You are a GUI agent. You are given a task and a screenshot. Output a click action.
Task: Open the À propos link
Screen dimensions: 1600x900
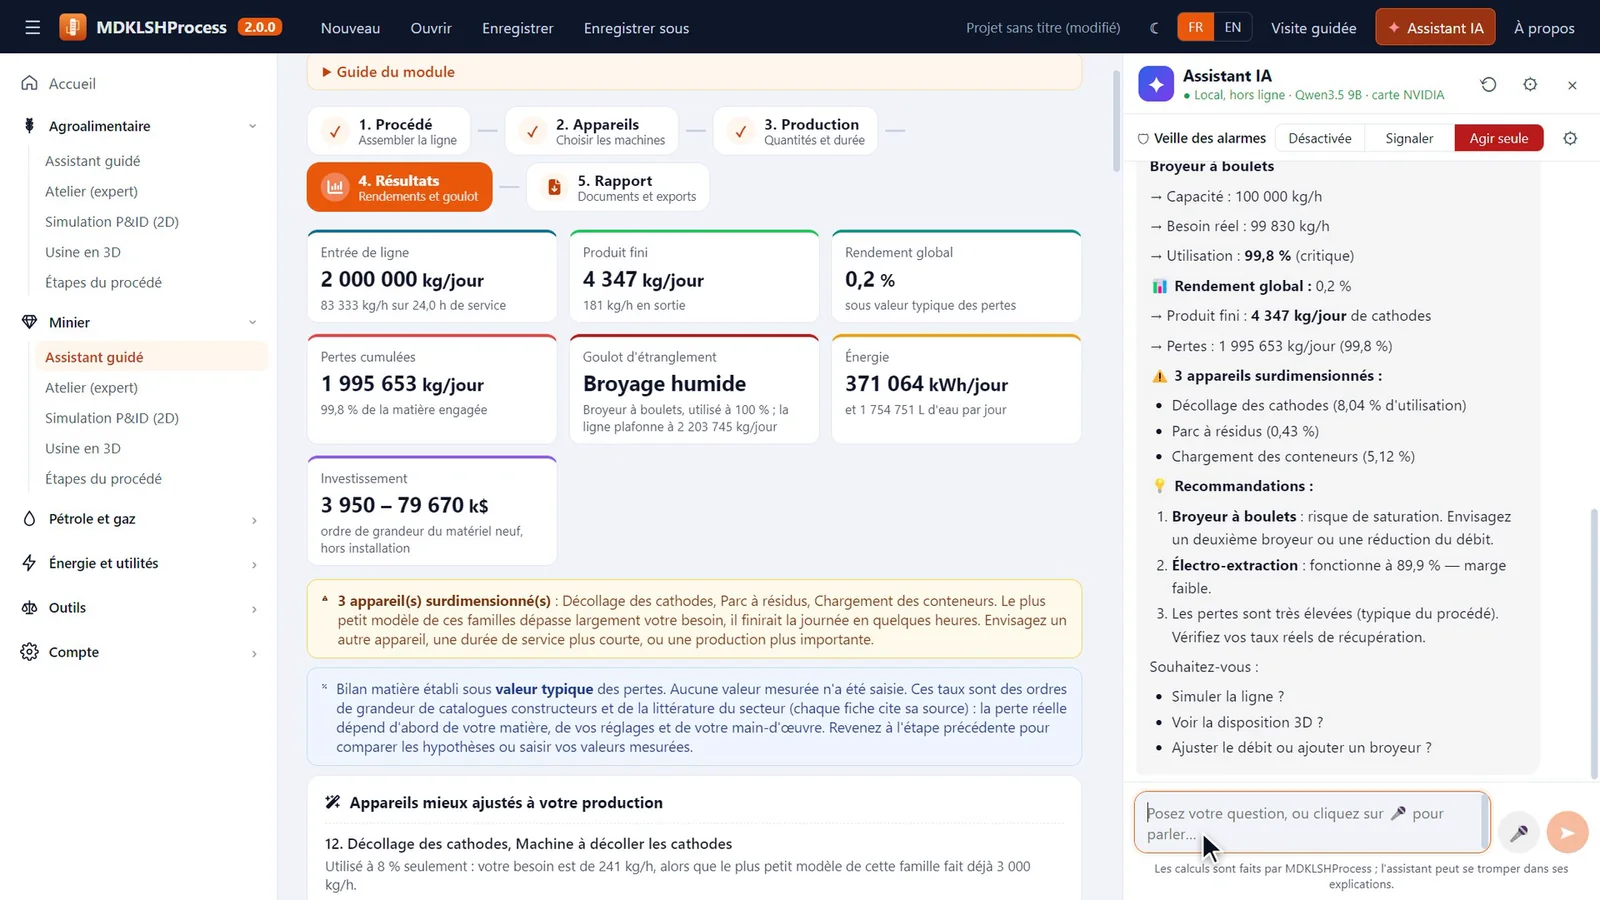coord(1544,28)
